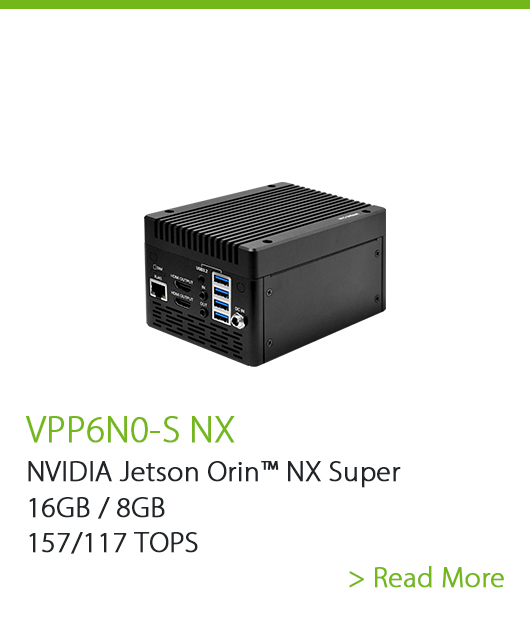Click the arrow before Read More

(x=356, y=579)
